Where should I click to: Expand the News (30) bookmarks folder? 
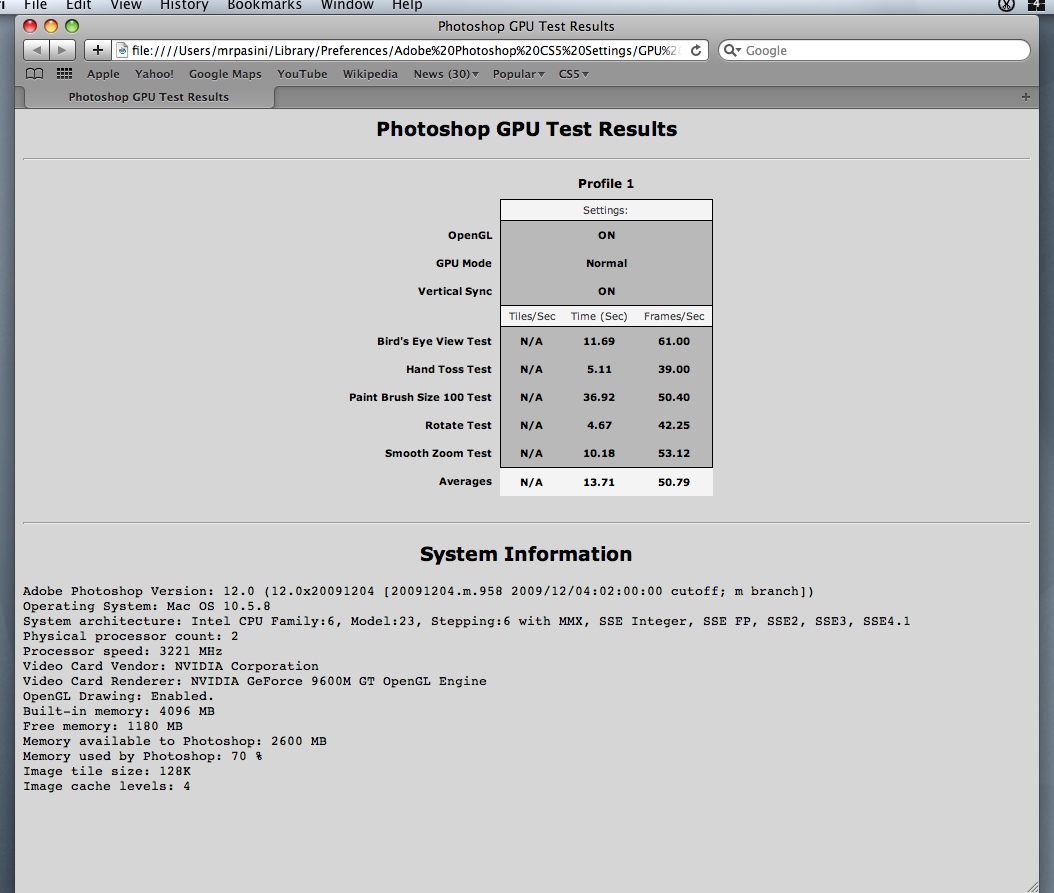tap(446, 74)
